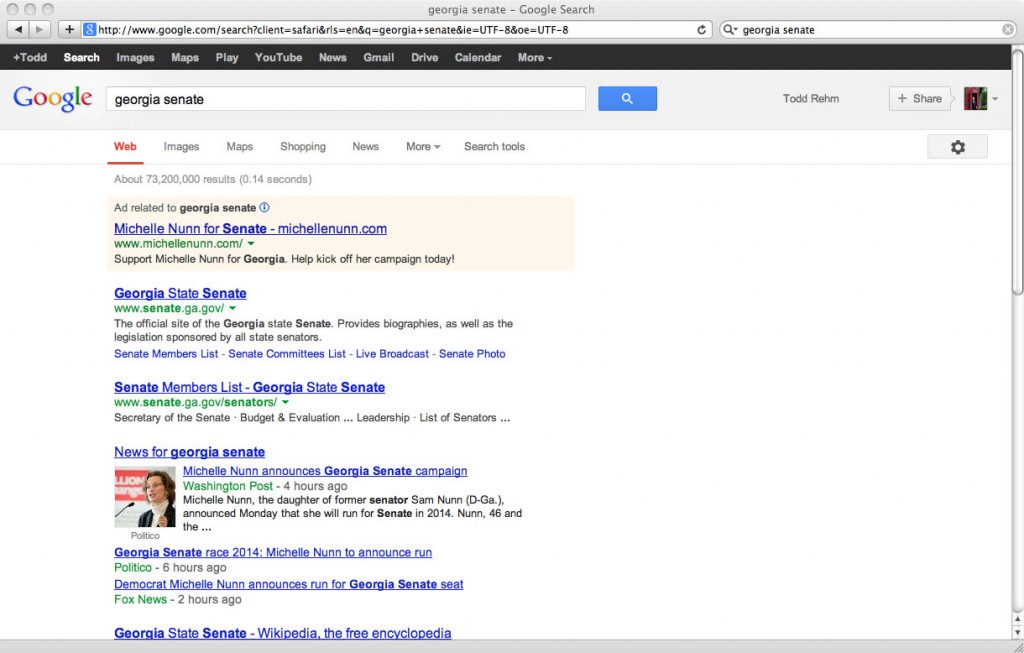
Task: Open the Safari search field magnifier menu
Action: click(x=729, y=29)
